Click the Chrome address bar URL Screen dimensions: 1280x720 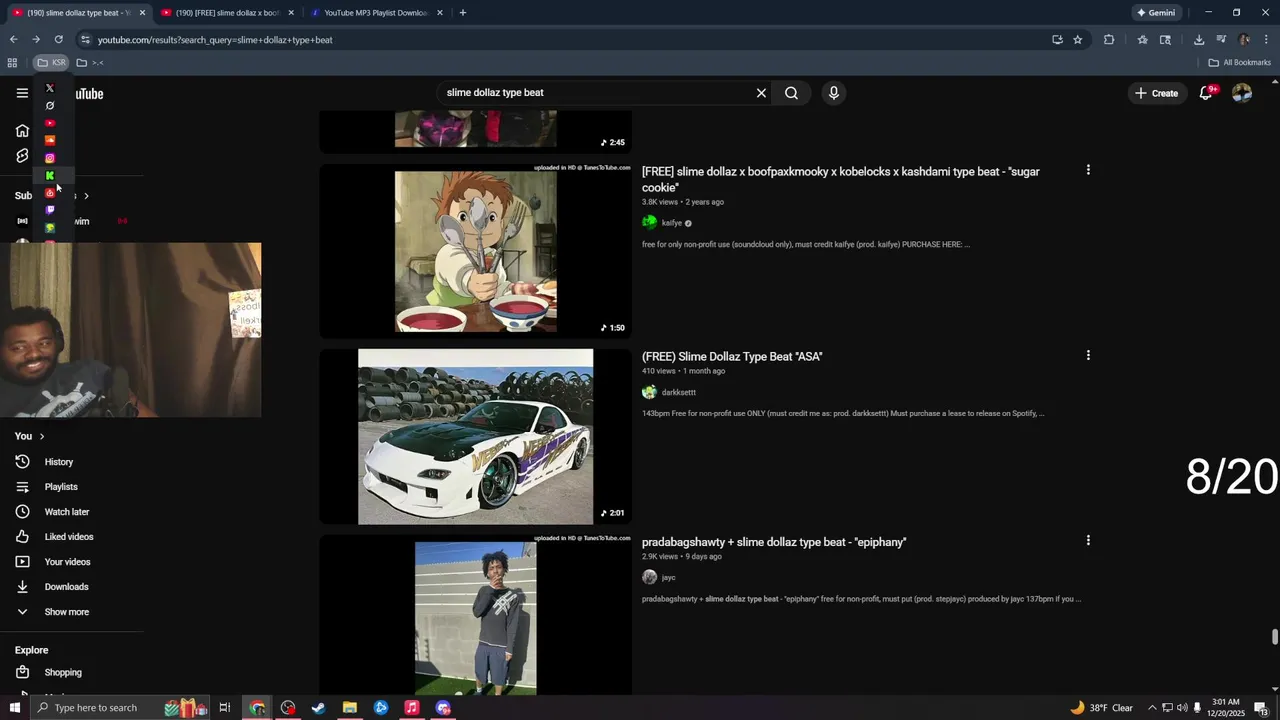click(215, 40)
